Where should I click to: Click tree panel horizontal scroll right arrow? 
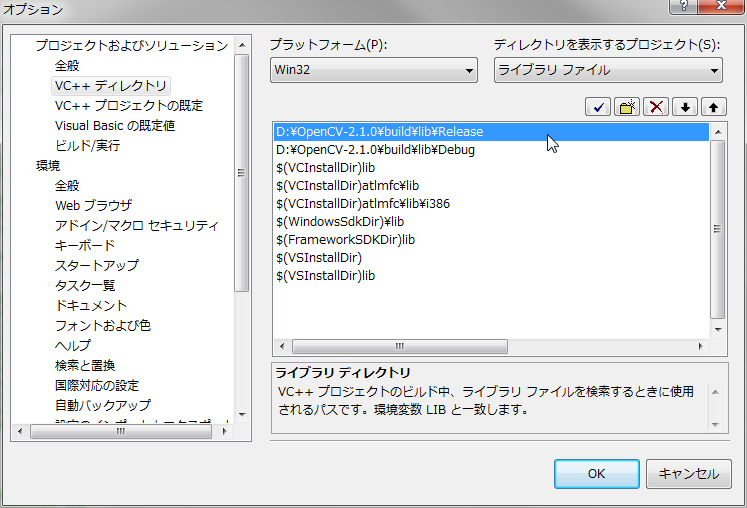pos(224,431)
